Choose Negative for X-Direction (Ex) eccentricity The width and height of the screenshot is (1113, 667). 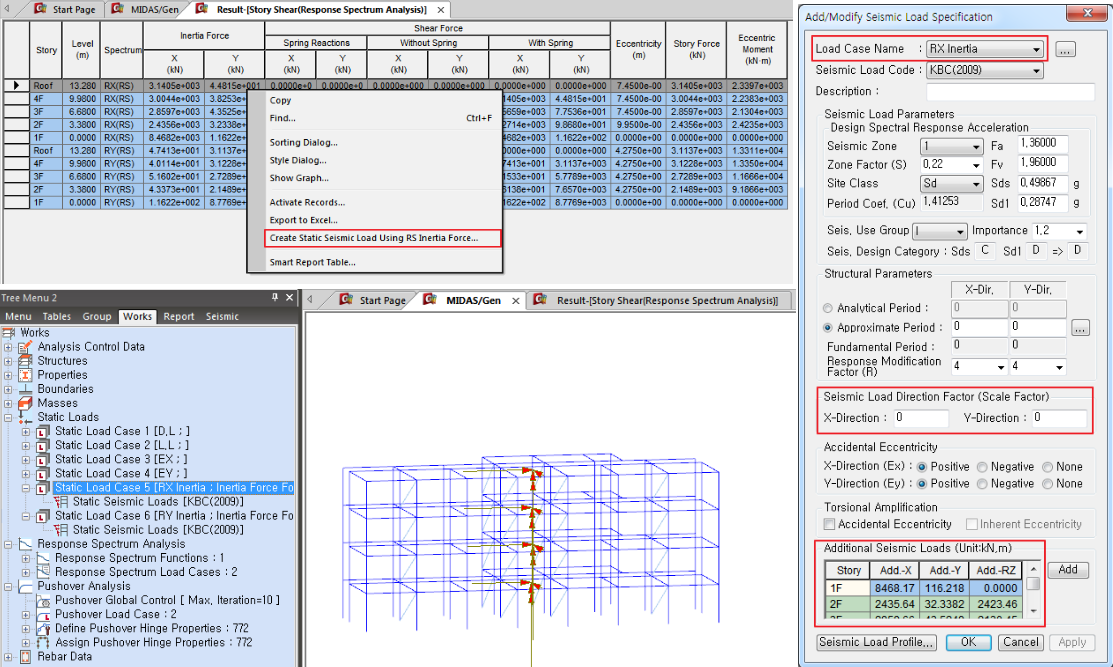coord(982,467)
